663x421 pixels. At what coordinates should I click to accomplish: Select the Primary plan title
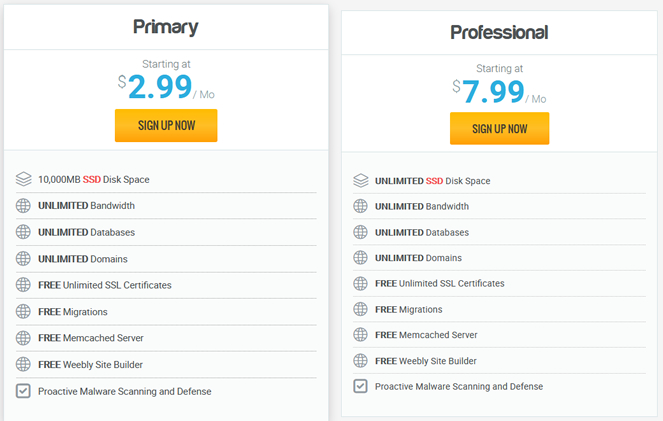click(x=166, y=27)
